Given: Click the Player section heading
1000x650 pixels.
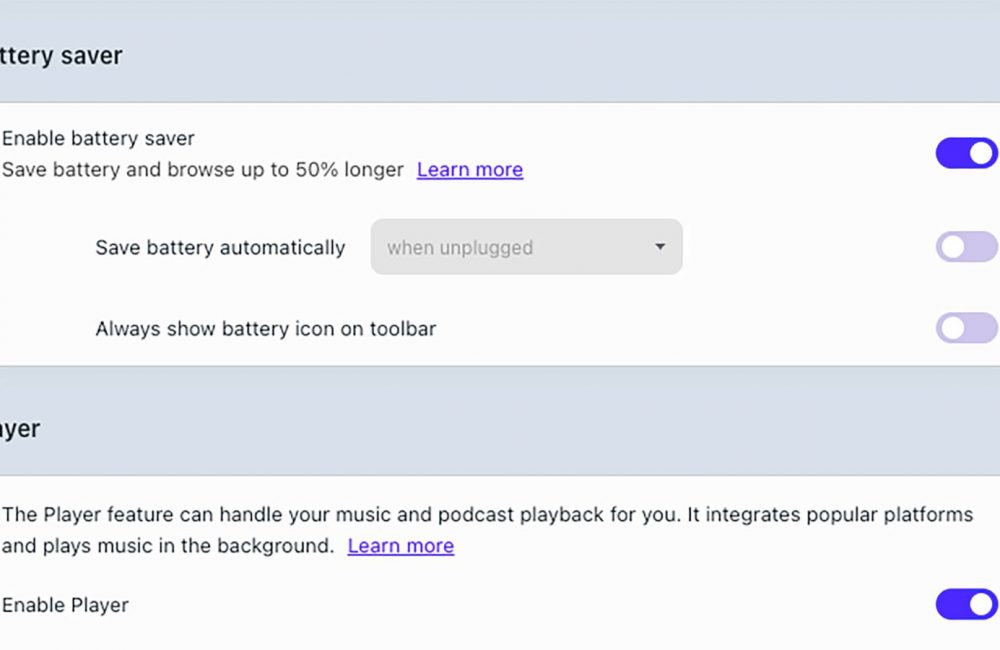Looking at the screenshot, I should click(20, 429).
